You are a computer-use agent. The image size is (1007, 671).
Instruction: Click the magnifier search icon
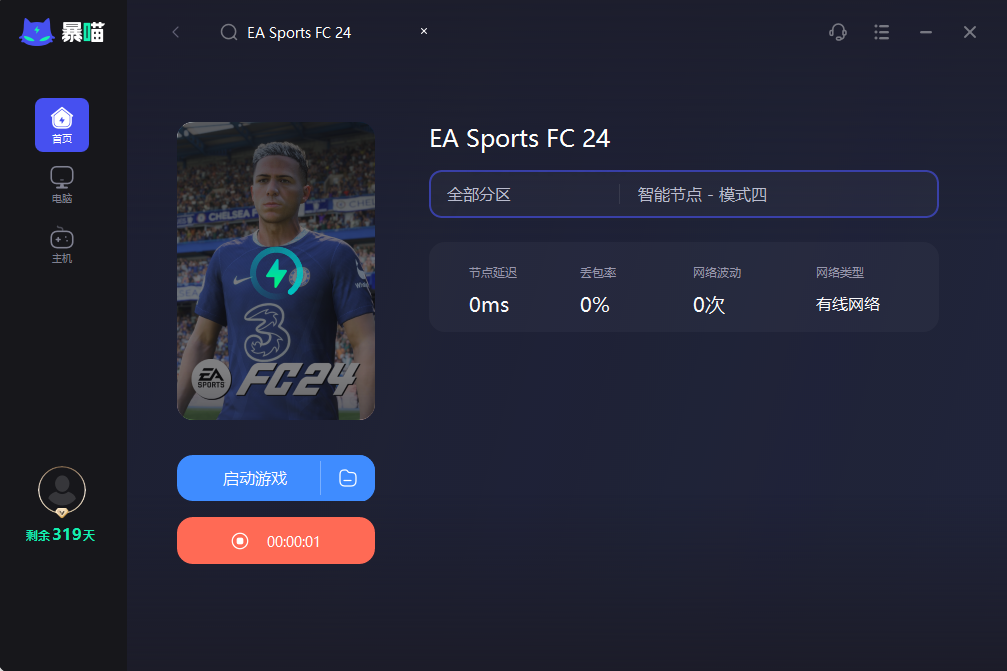coord(229,32)
